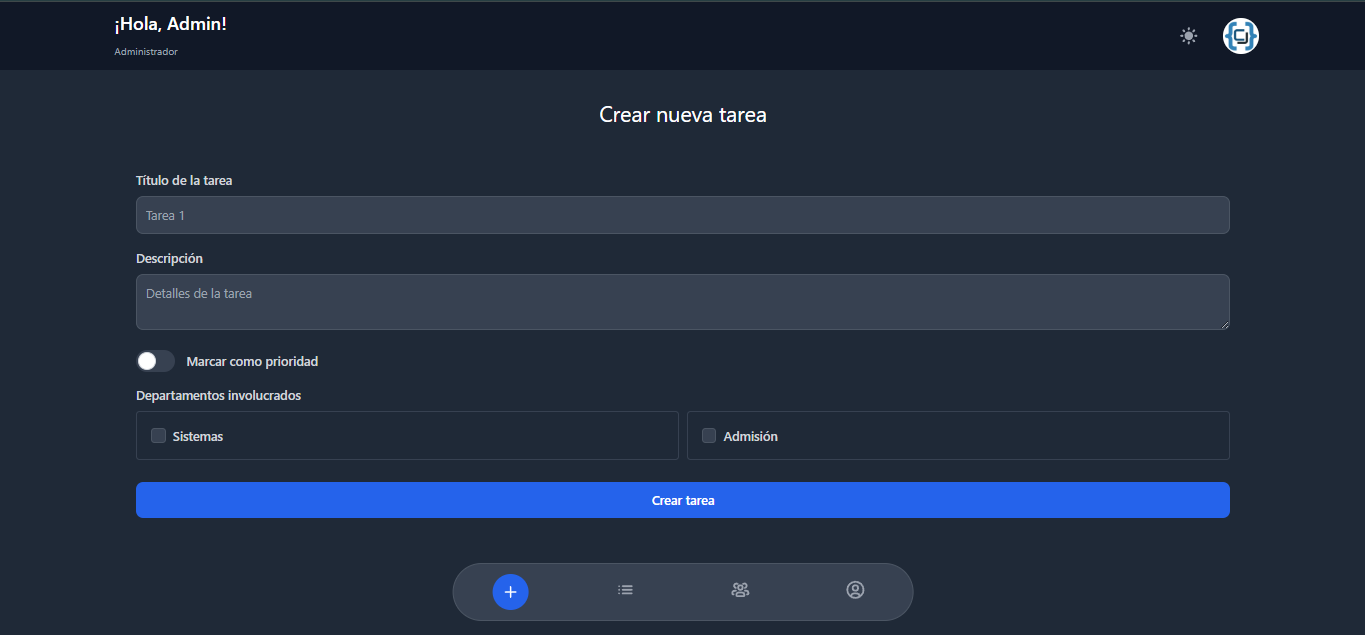Open the profile icon in bottom navigation
Screen dimensions: 1365x635
pyautogui.click(x=855, y=590)
